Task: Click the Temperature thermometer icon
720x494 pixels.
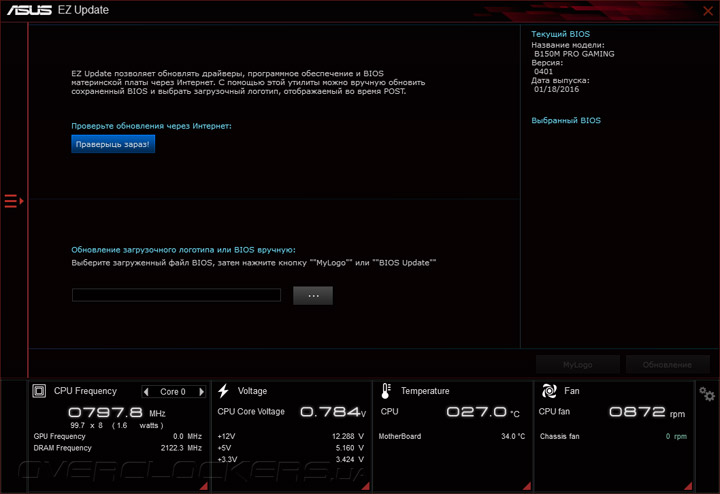Action: [386, 391]
